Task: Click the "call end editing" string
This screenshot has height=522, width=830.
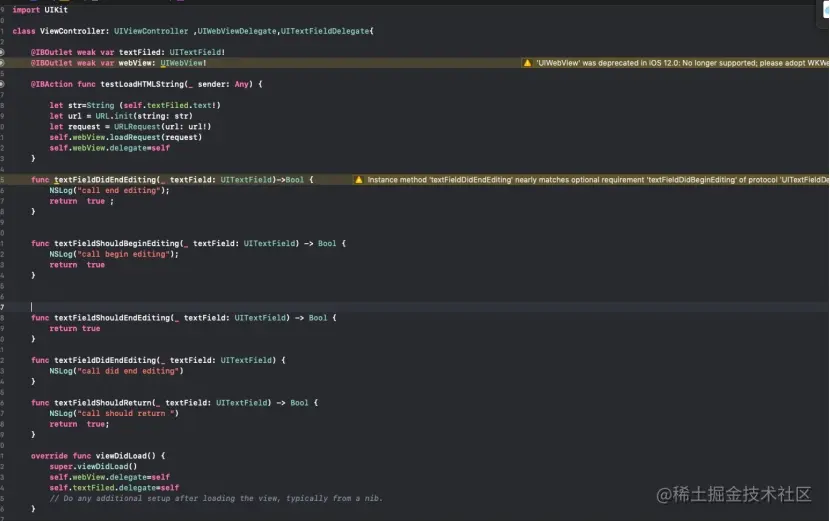Action: (119, 191)
